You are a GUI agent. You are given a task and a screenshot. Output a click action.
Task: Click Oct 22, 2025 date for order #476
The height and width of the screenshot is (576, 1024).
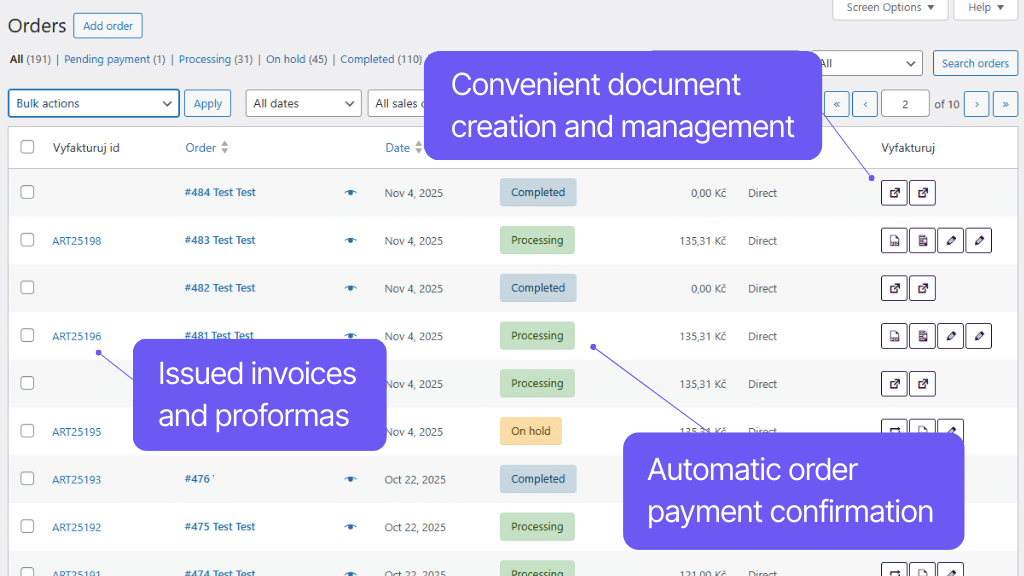tap(415, 480)
